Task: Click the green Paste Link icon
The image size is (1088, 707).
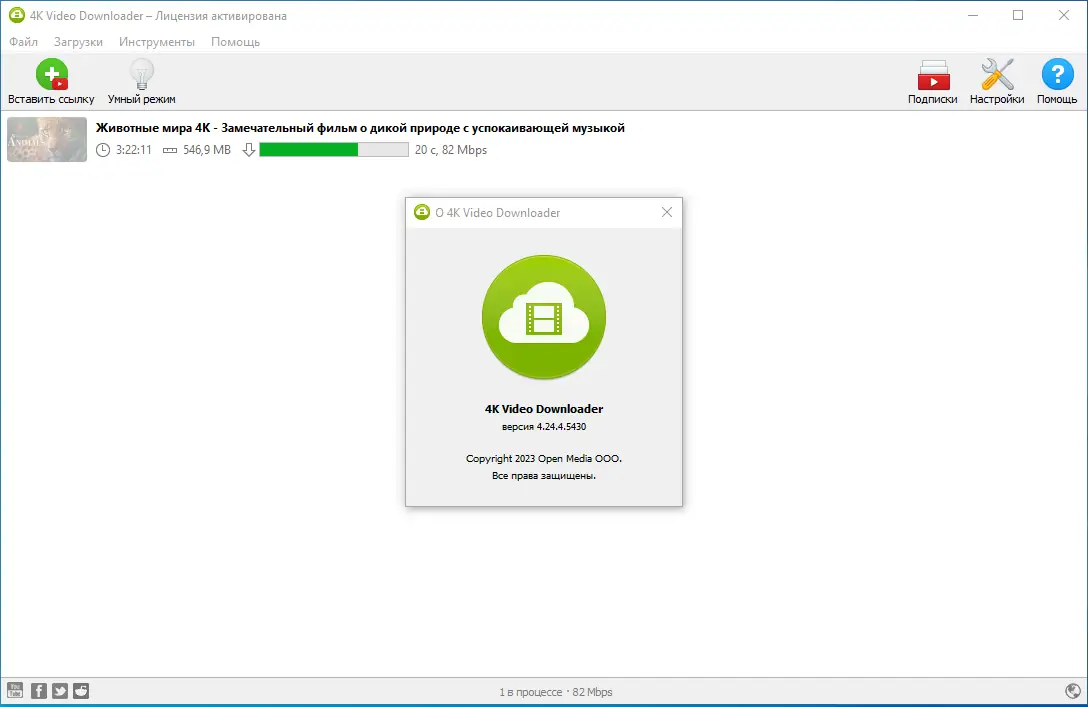Action: [x=52, y=74]
